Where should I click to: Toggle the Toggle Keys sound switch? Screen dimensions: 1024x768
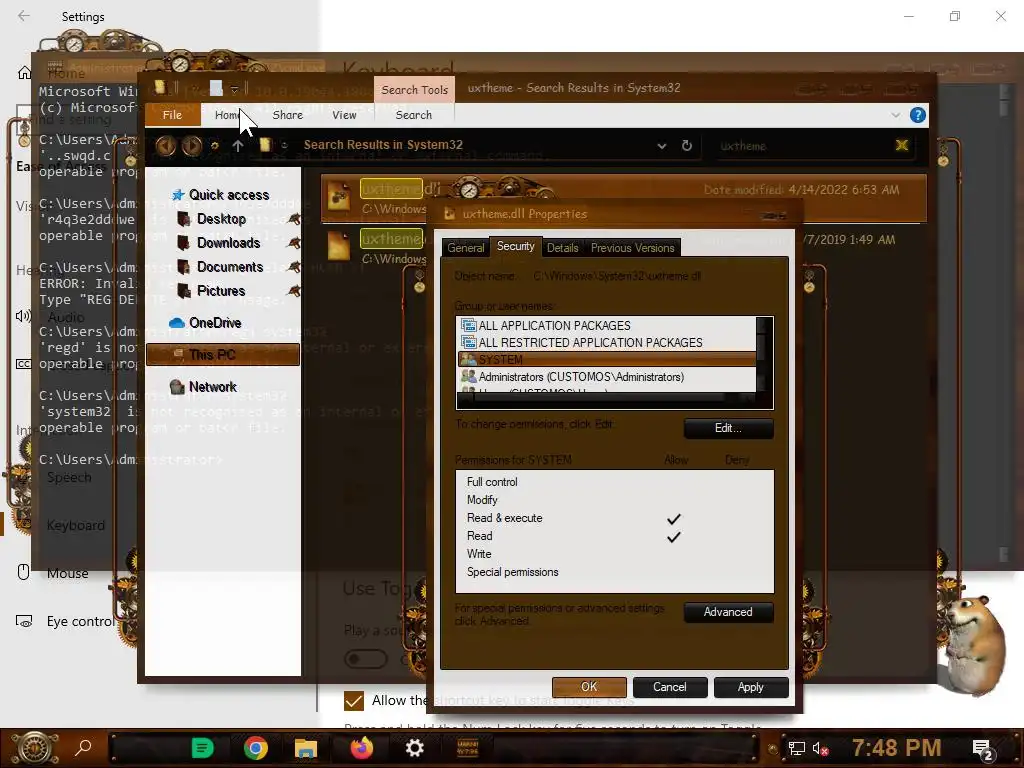tap(366, 658)
